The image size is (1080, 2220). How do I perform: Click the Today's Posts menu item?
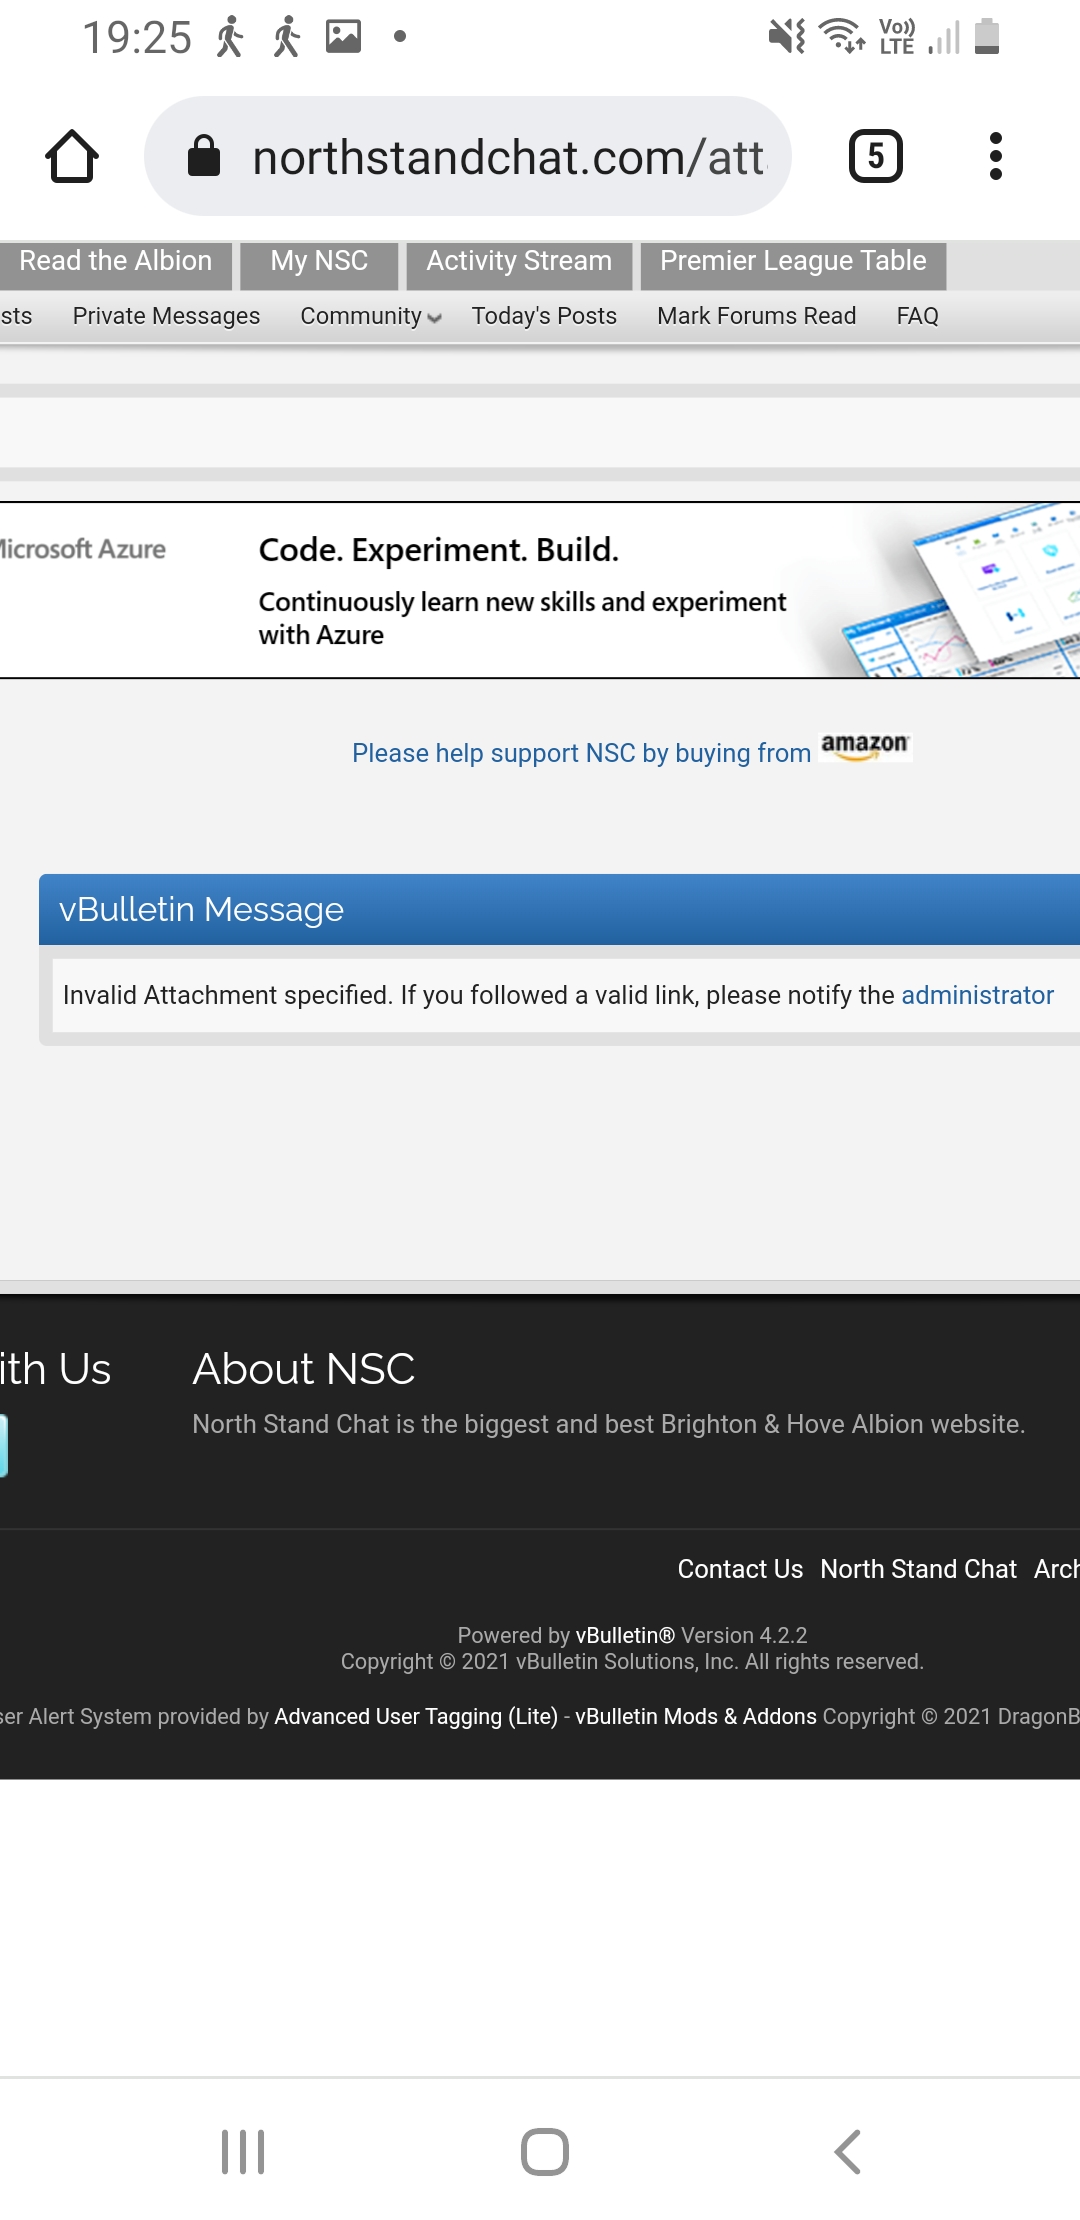[x=544, y=316]
